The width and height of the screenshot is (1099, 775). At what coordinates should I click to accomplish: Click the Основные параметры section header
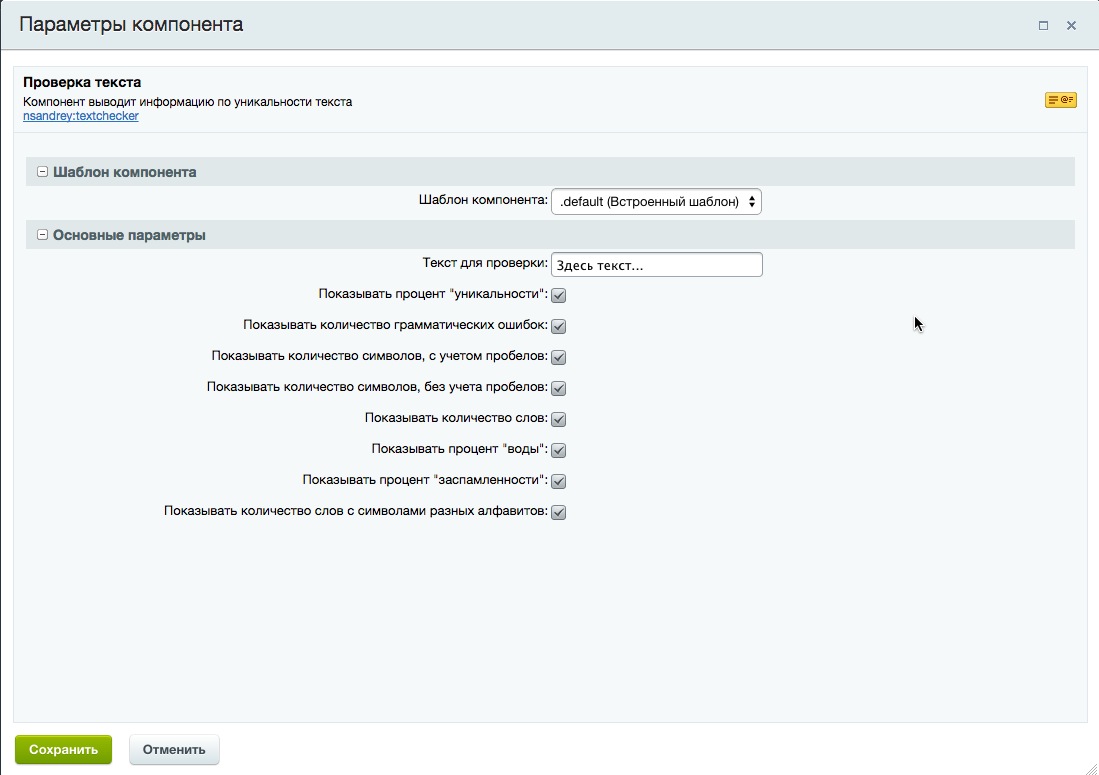550,235
